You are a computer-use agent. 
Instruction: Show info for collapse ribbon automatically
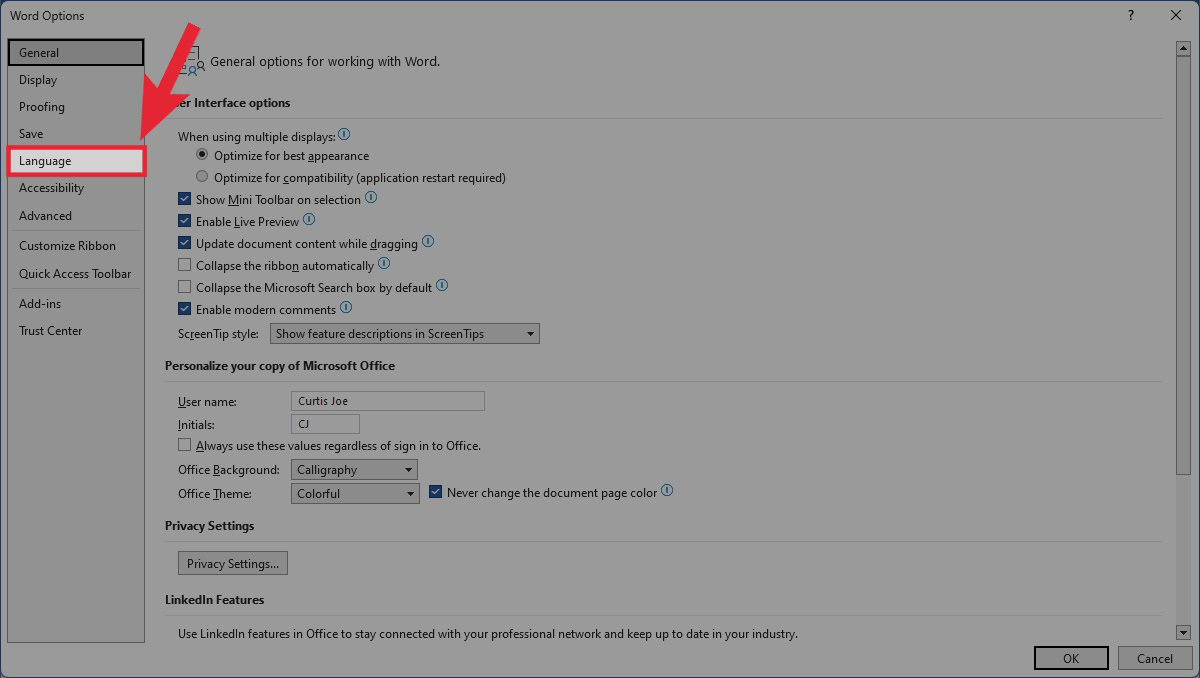tap(384, 264)
